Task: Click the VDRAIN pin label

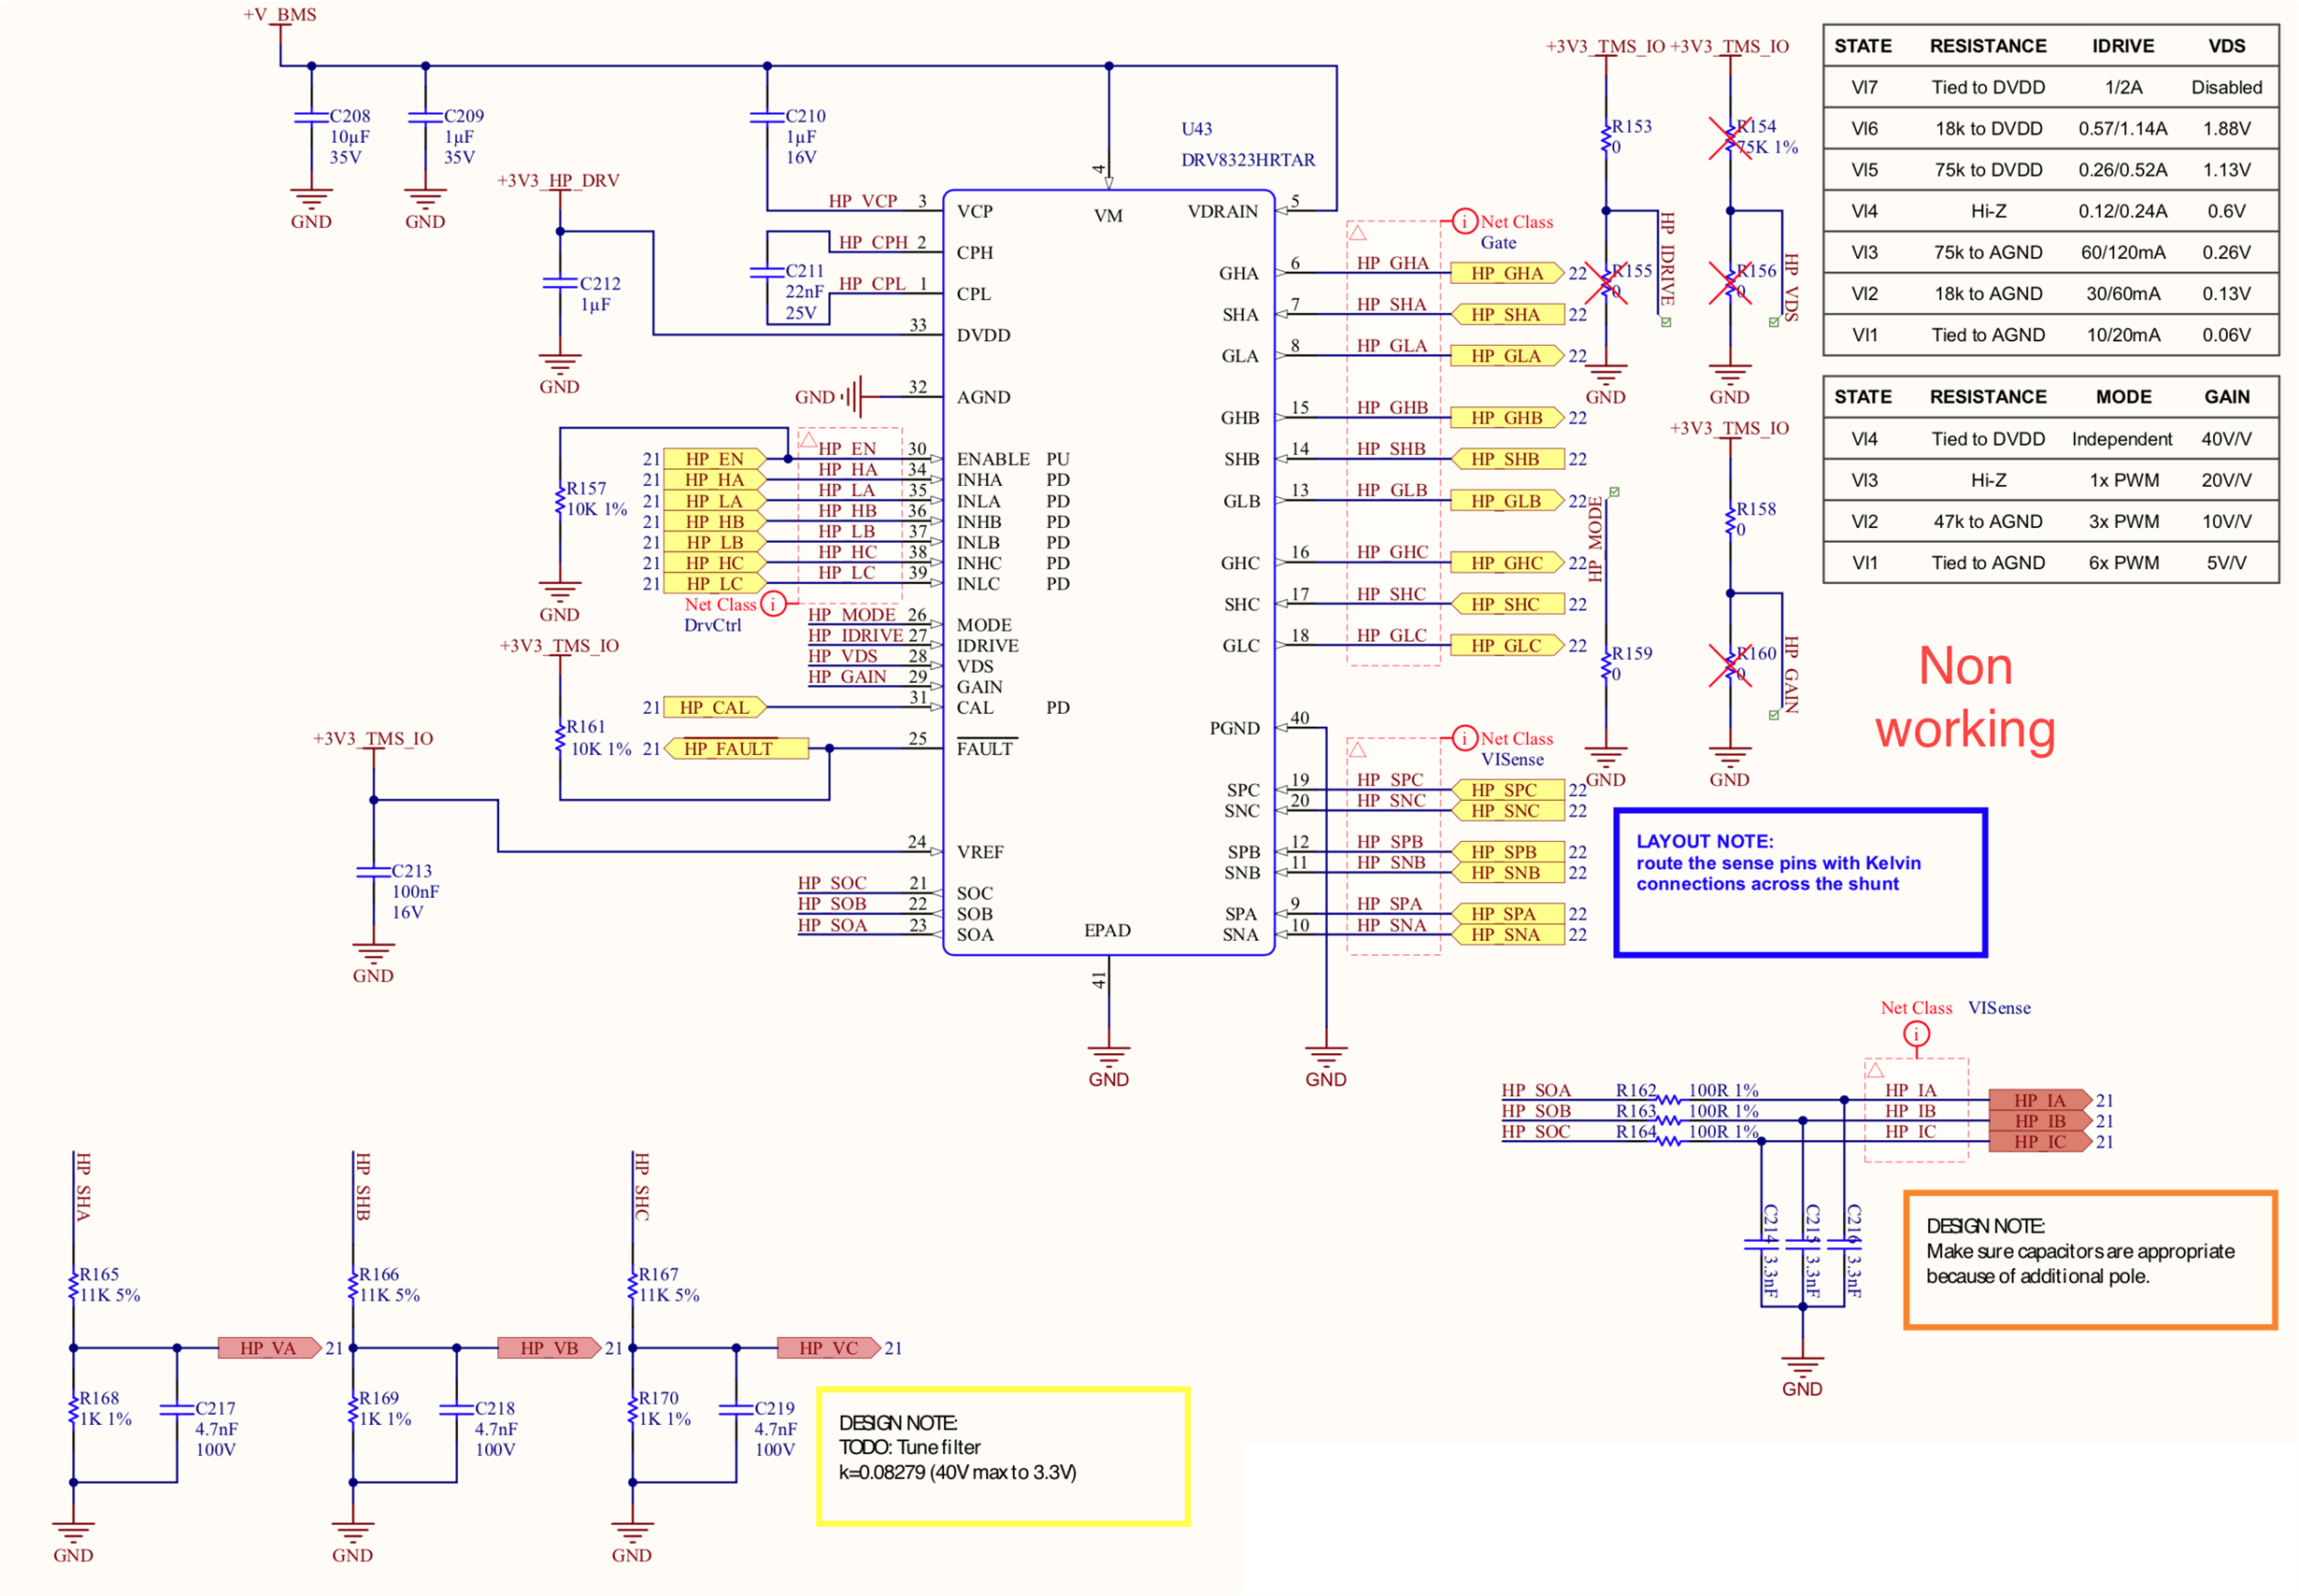Action: point(1222,212)
